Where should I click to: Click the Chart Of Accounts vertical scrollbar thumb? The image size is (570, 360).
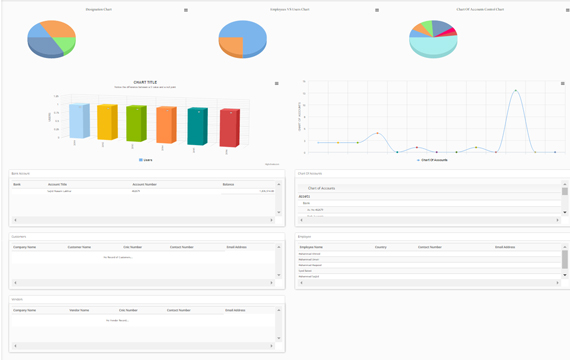click(x=565, y=191)
